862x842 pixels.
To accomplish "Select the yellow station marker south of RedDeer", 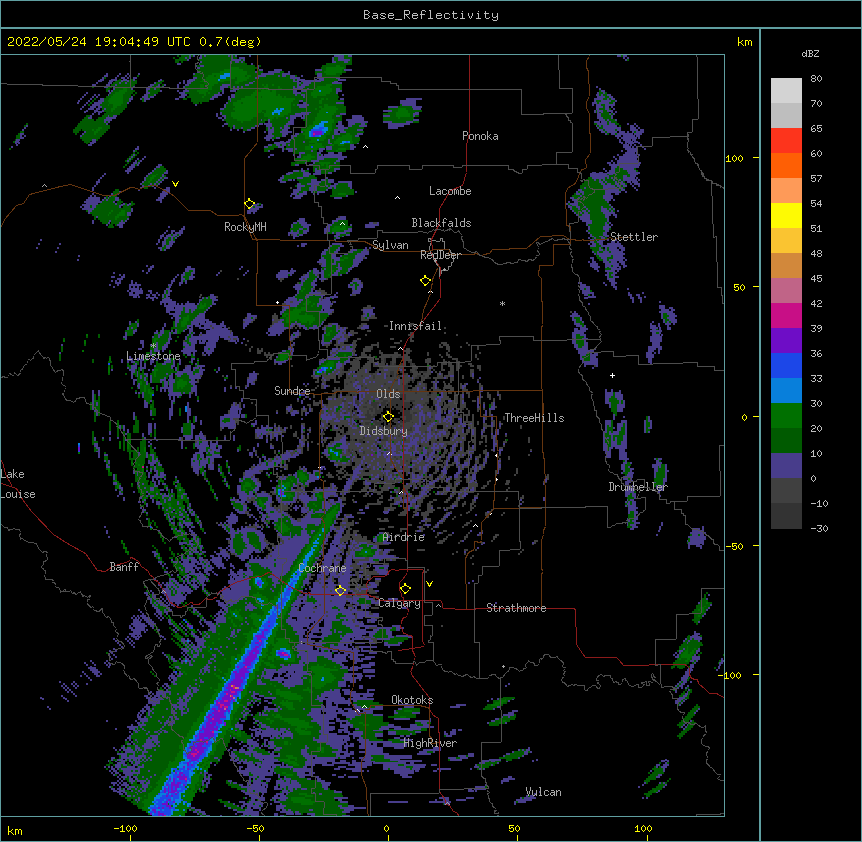I will click(x=426, y=281).
